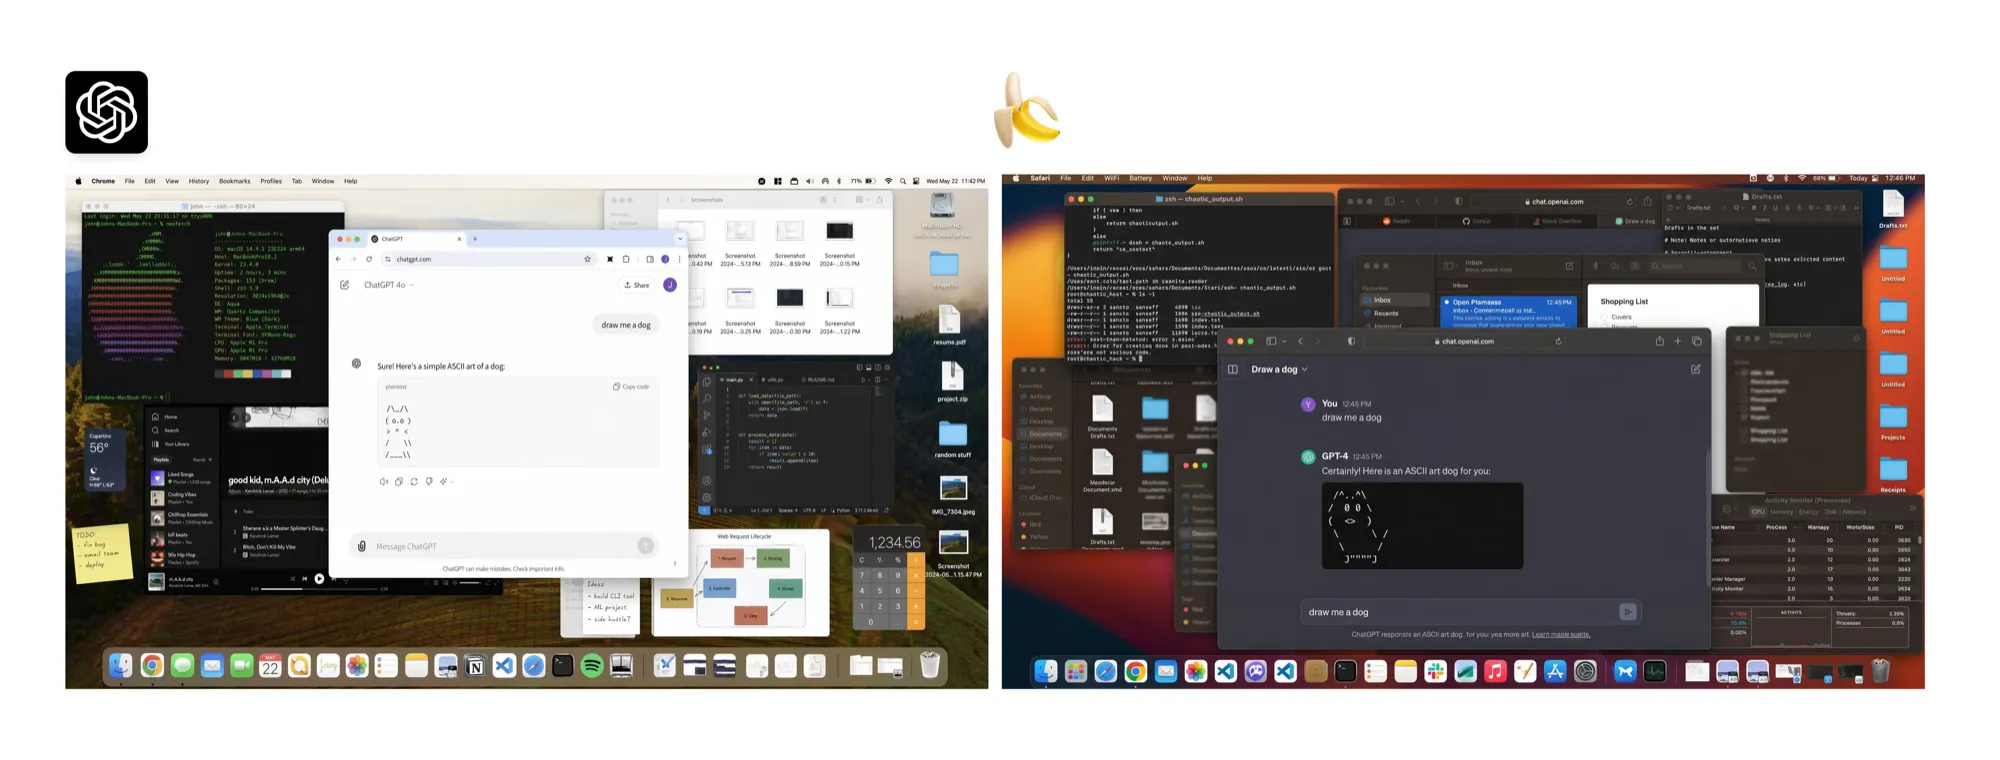Open the sparkle model switcher under the reply
Viewport: 2000px width, 760px height.
(x=446, y=481)
